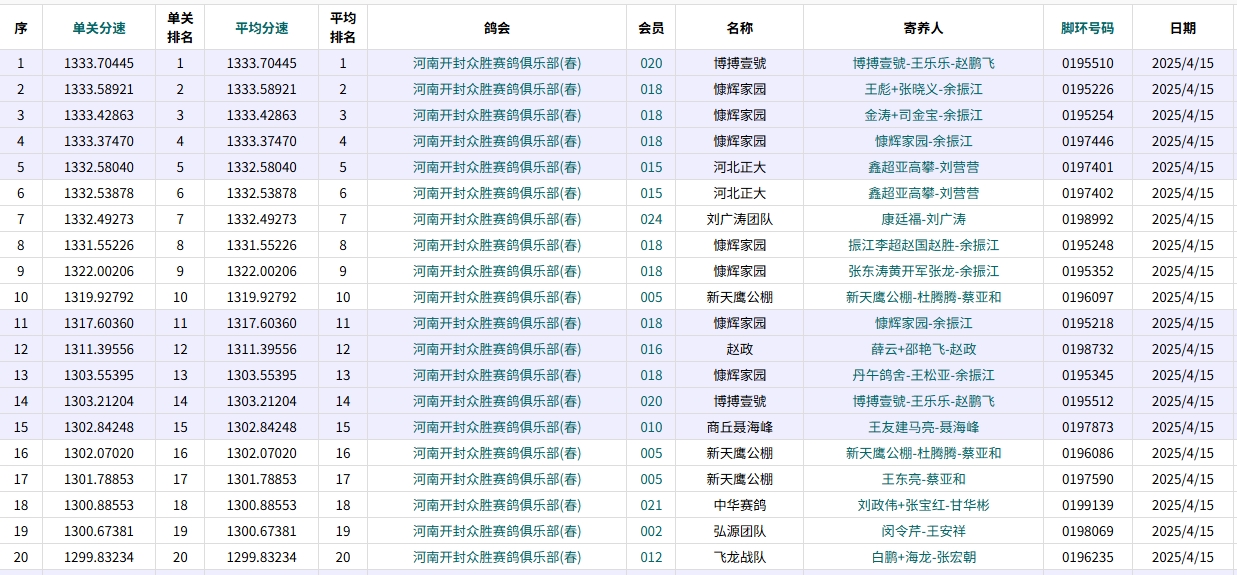Open member 015 link in row 5
Screen dimensions: 1237x575
coord(651,167)
